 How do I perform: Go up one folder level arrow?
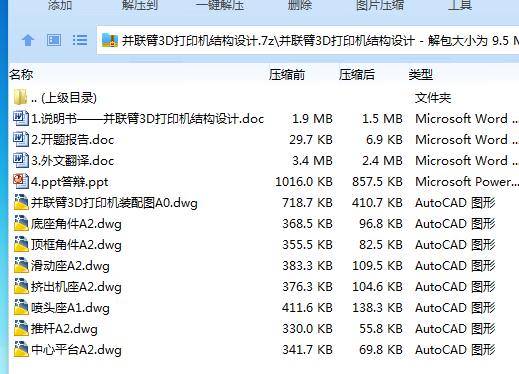click(x=28, y=41)
